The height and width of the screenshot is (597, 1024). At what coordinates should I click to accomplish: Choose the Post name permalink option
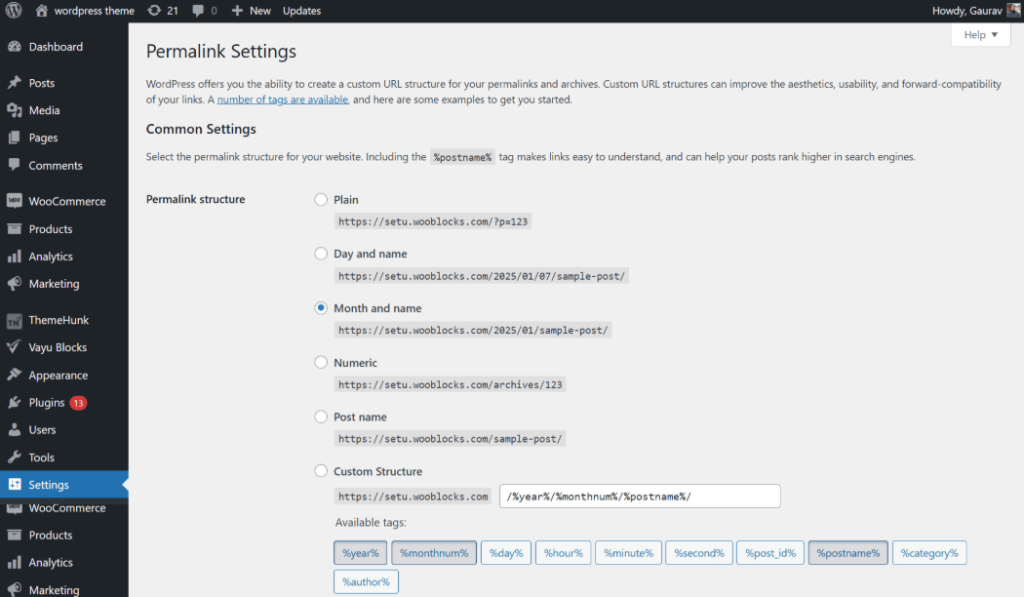(321, 417)
